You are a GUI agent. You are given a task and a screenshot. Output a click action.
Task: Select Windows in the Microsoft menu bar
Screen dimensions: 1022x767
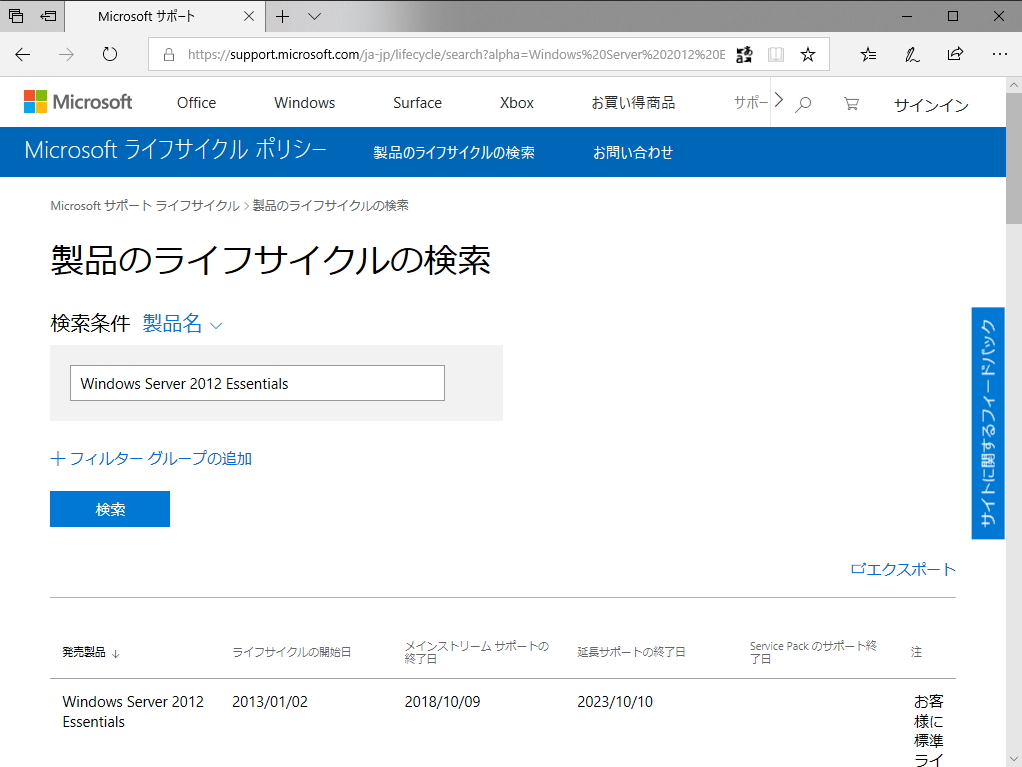303,102
